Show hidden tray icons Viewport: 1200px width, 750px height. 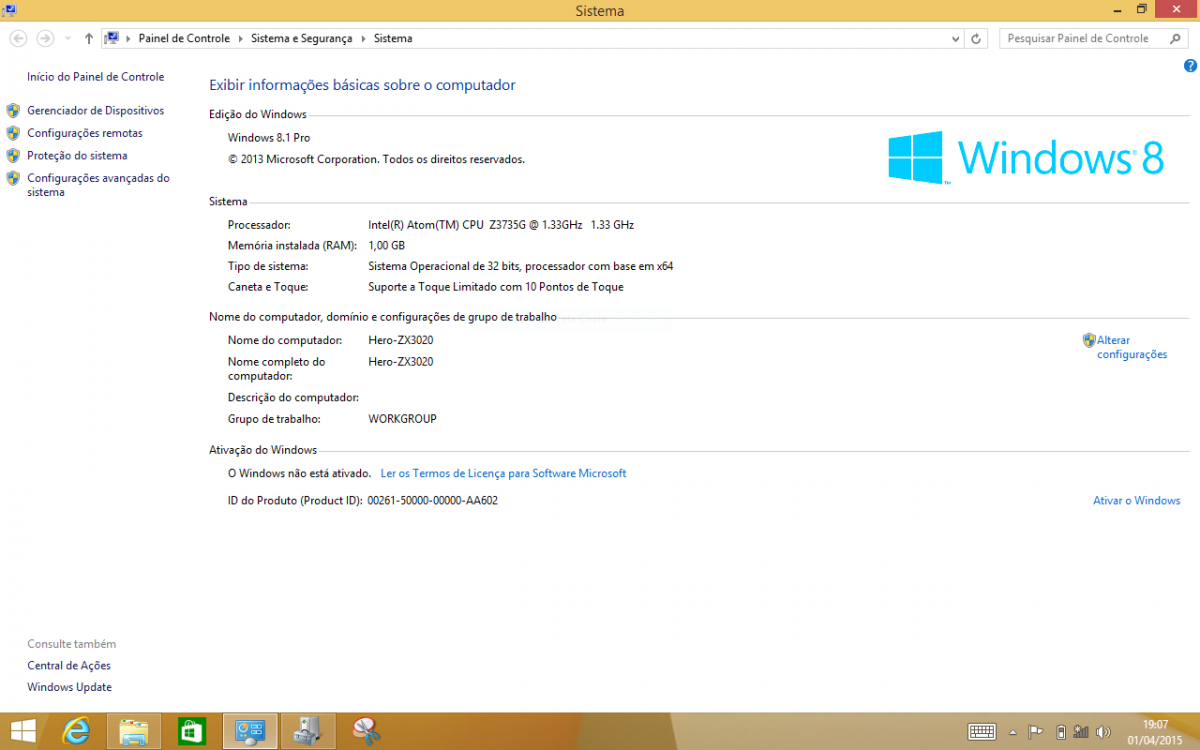pos(1013,732)
